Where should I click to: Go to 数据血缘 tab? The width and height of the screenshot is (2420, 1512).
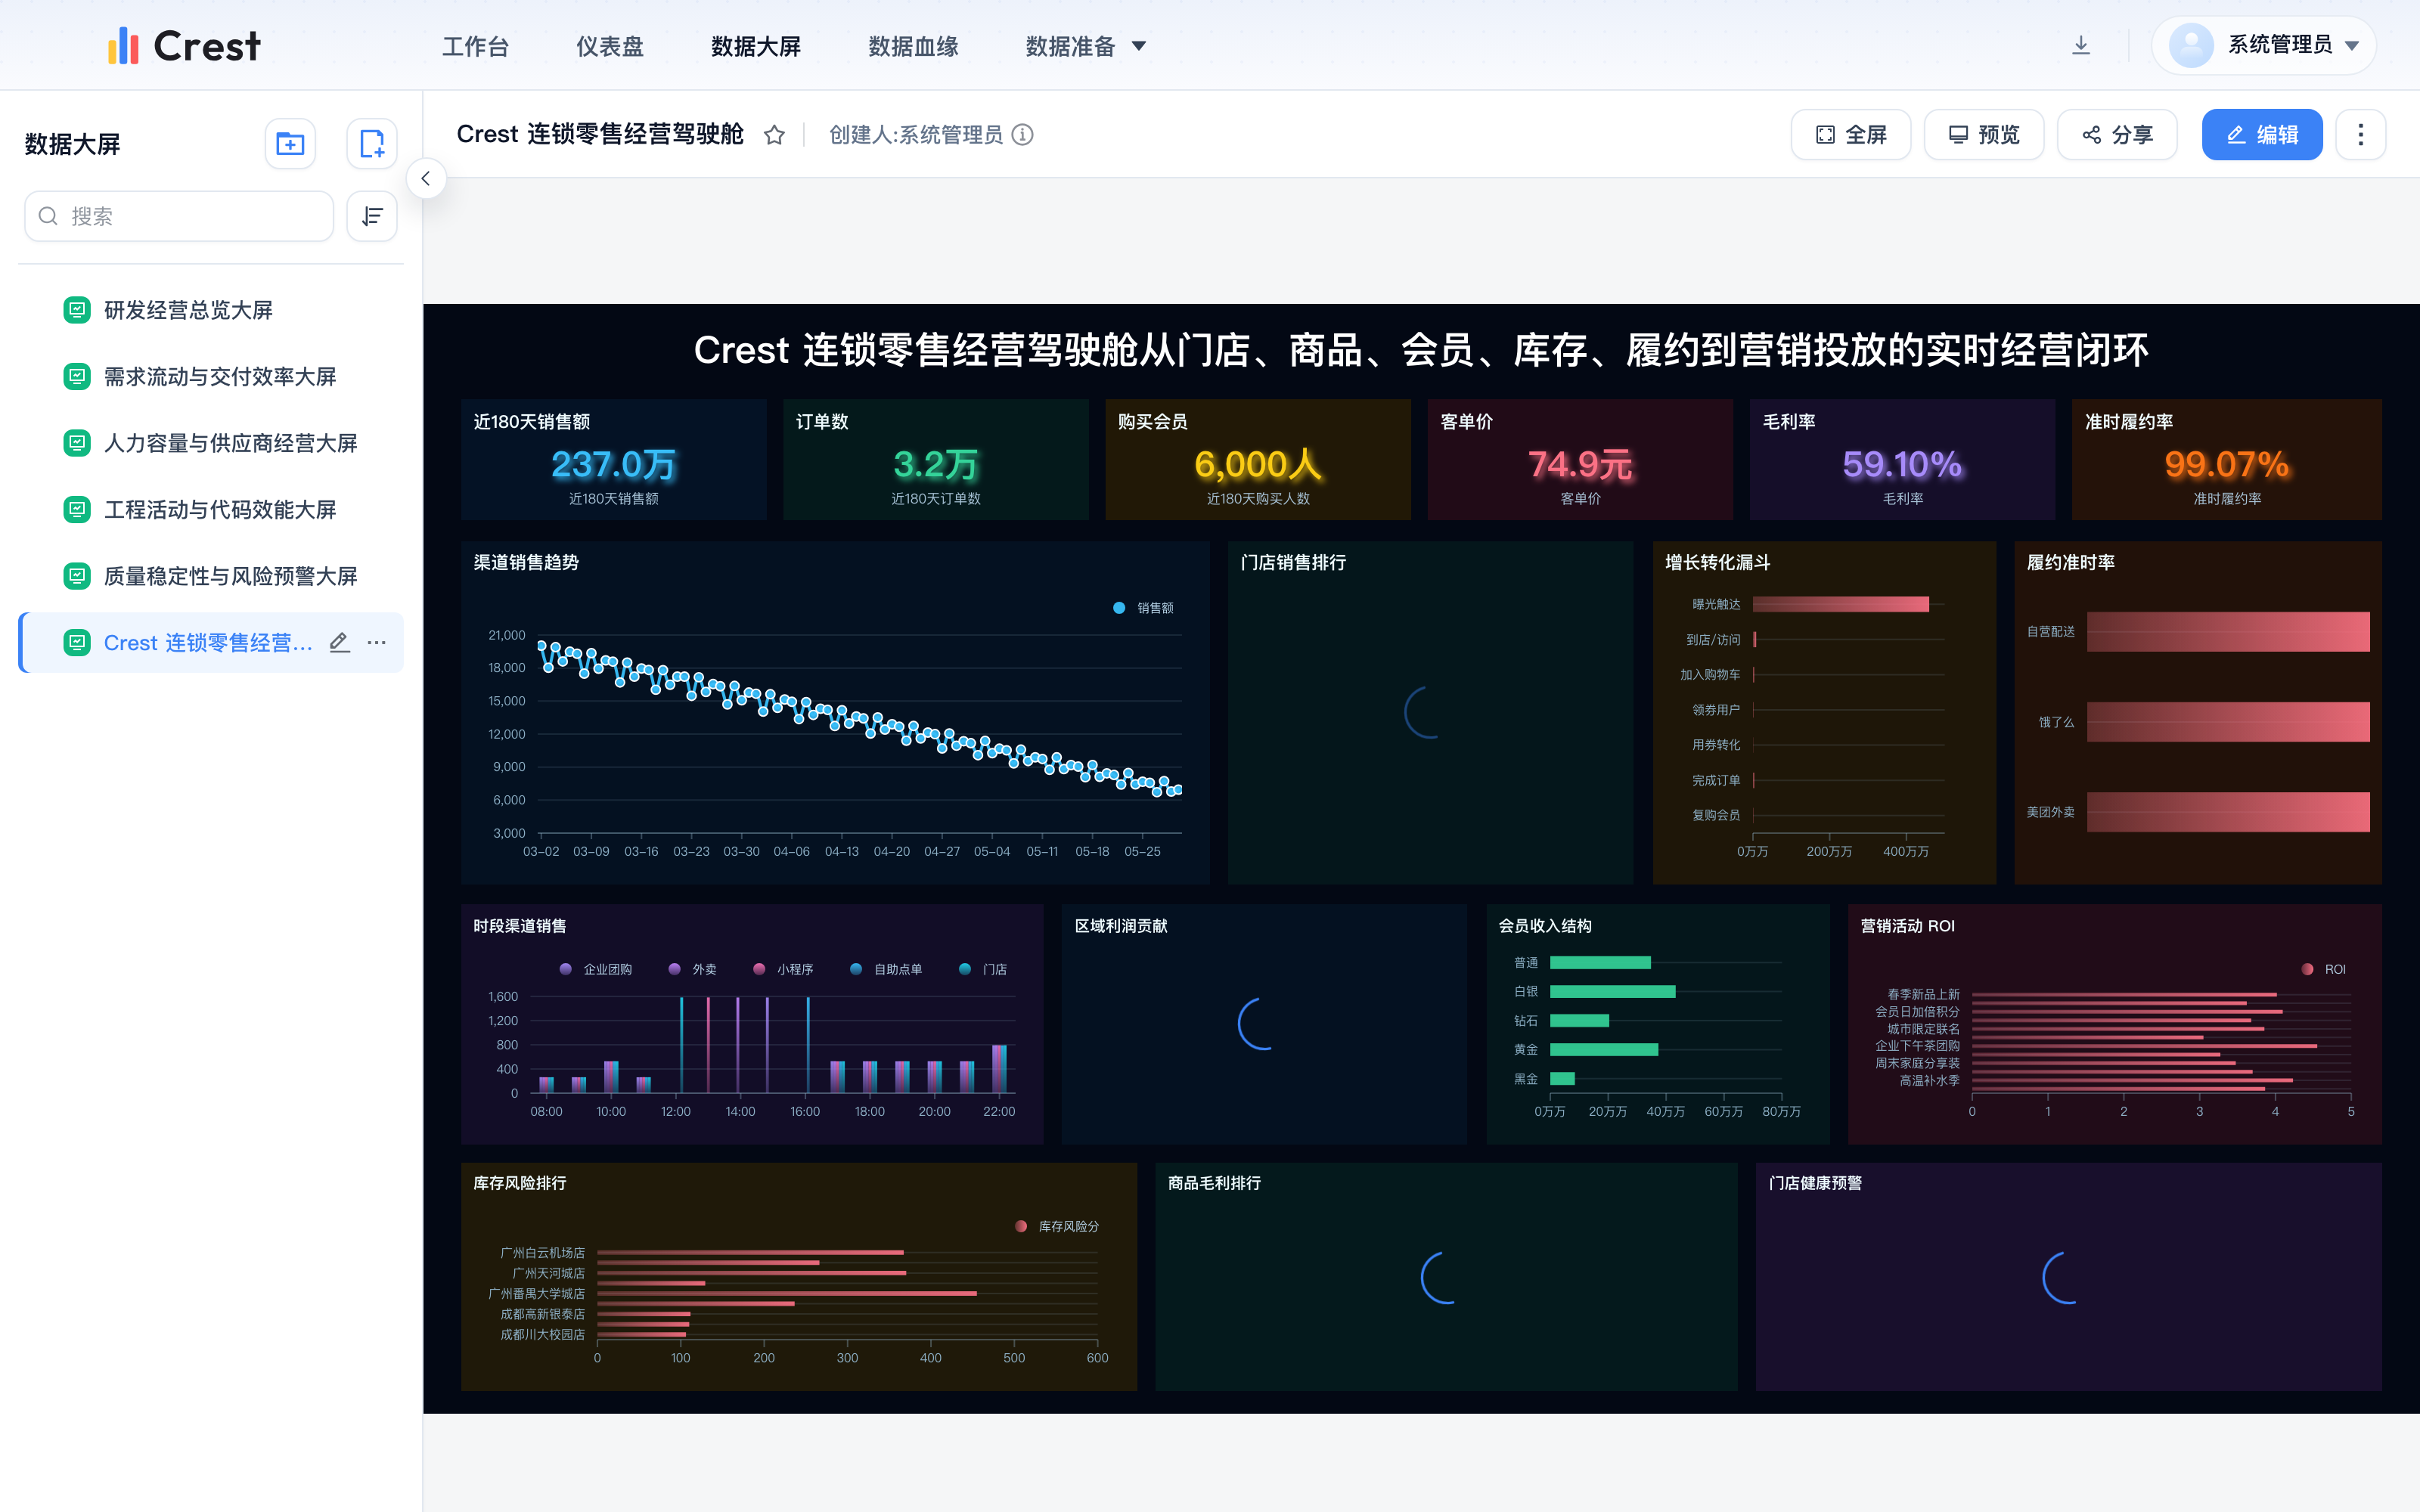[x=913, y=46]
